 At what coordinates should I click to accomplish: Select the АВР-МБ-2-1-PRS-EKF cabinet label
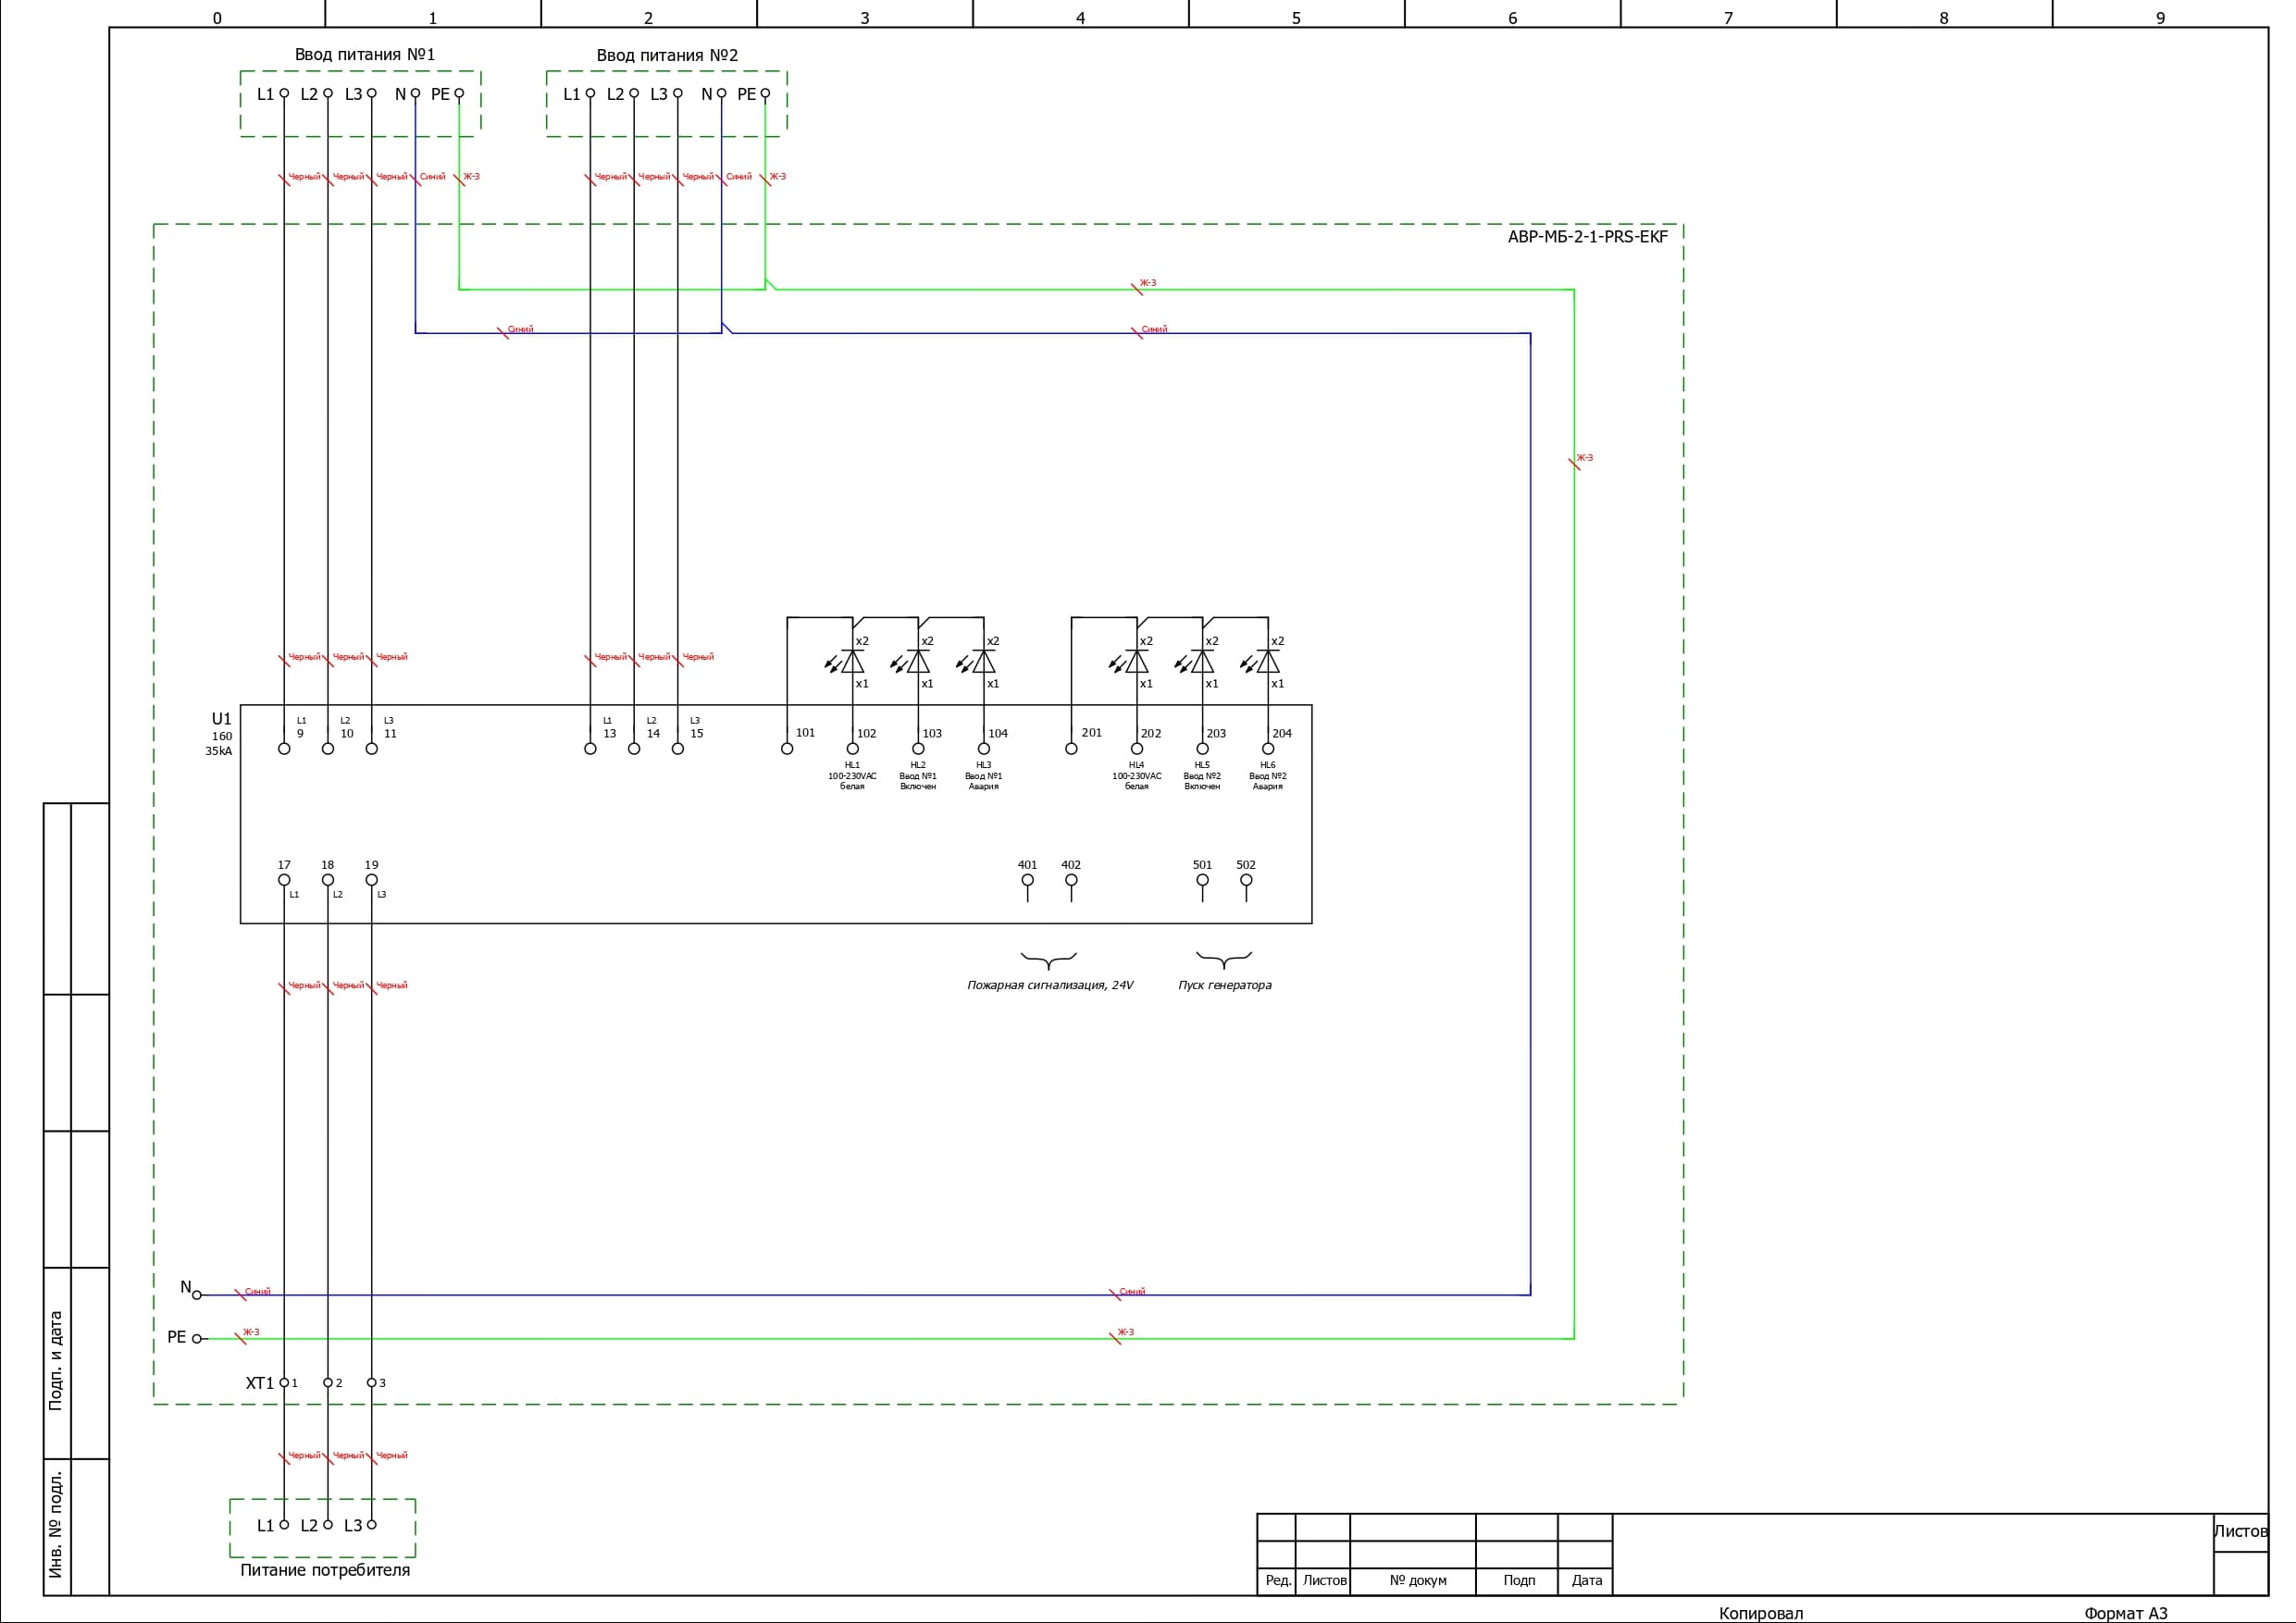tap(1587, 237)
